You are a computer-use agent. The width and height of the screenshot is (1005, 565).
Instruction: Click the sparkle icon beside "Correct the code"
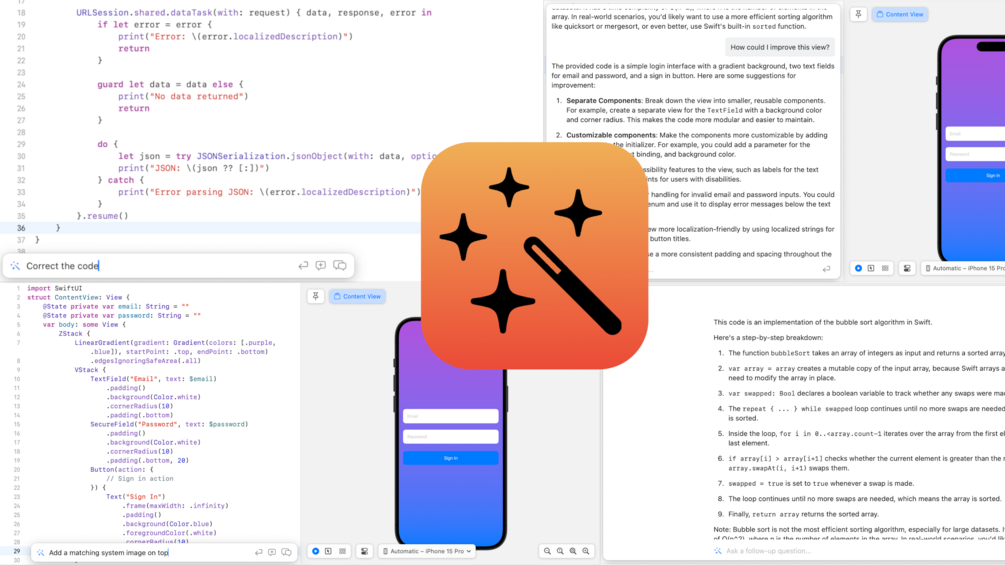tap(15, 266)
